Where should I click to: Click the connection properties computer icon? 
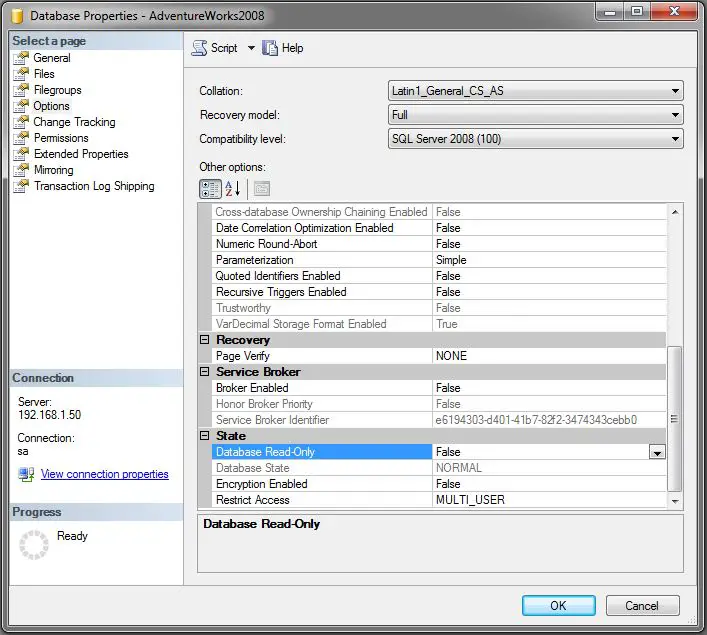pyautogui.click(x=26, y=474)
